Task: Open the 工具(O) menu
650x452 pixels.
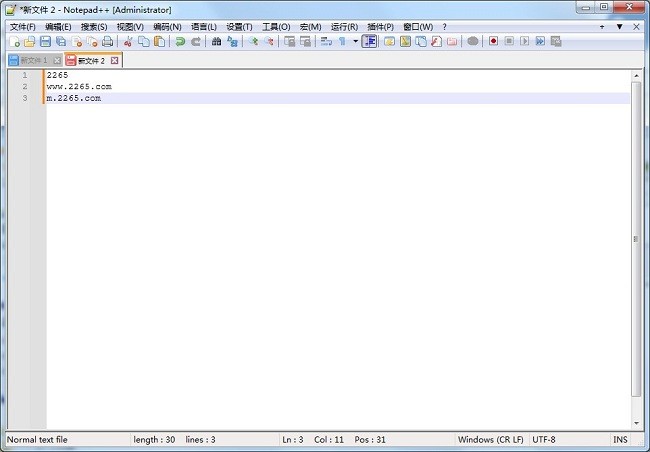Action: (276, 27)
